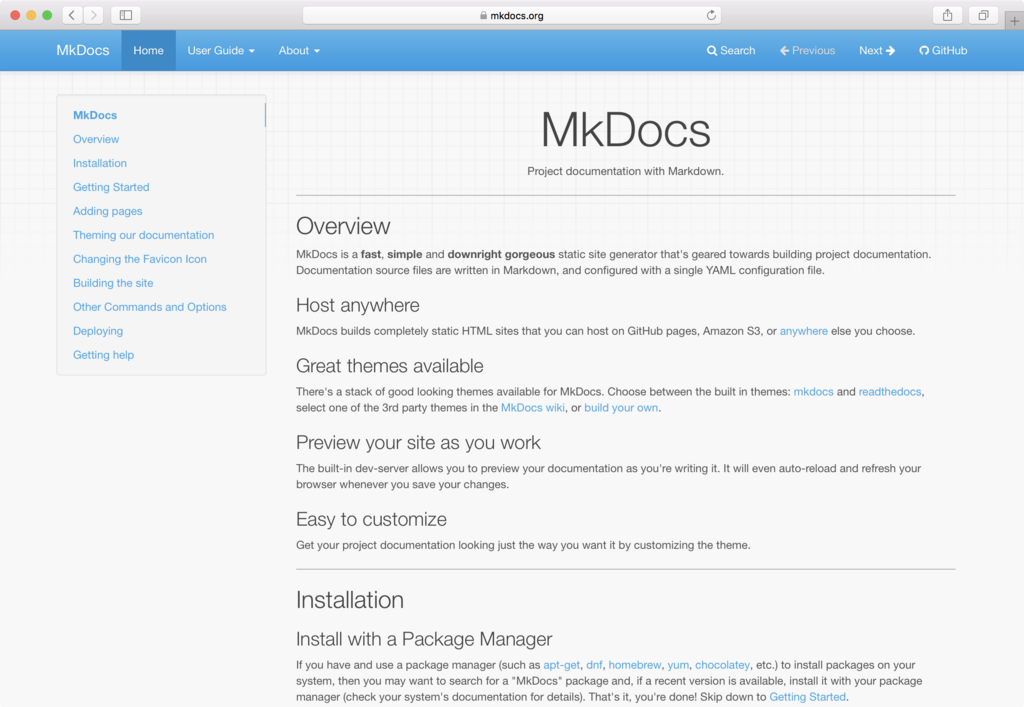This screenshot has height=707, width=1024.
Task: Open a new tab with plus button
Action: [1014, 21]
